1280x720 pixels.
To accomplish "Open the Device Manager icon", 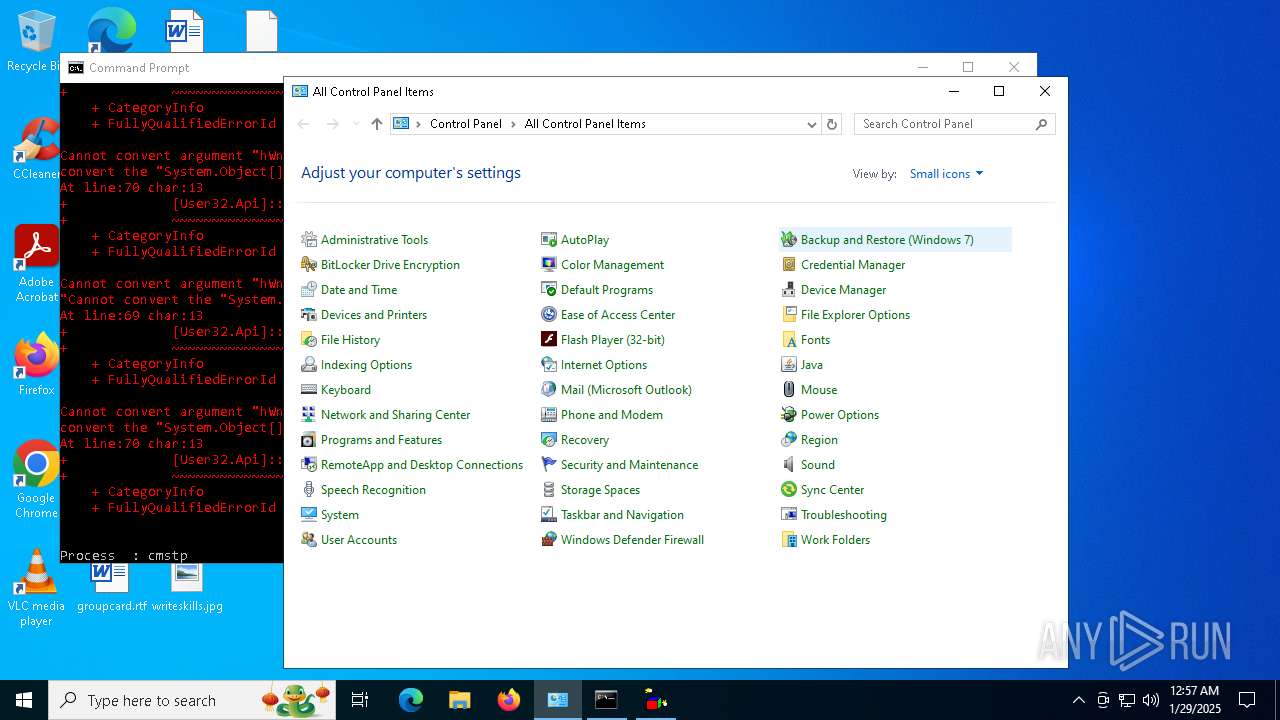I will [x=789, y=290].
